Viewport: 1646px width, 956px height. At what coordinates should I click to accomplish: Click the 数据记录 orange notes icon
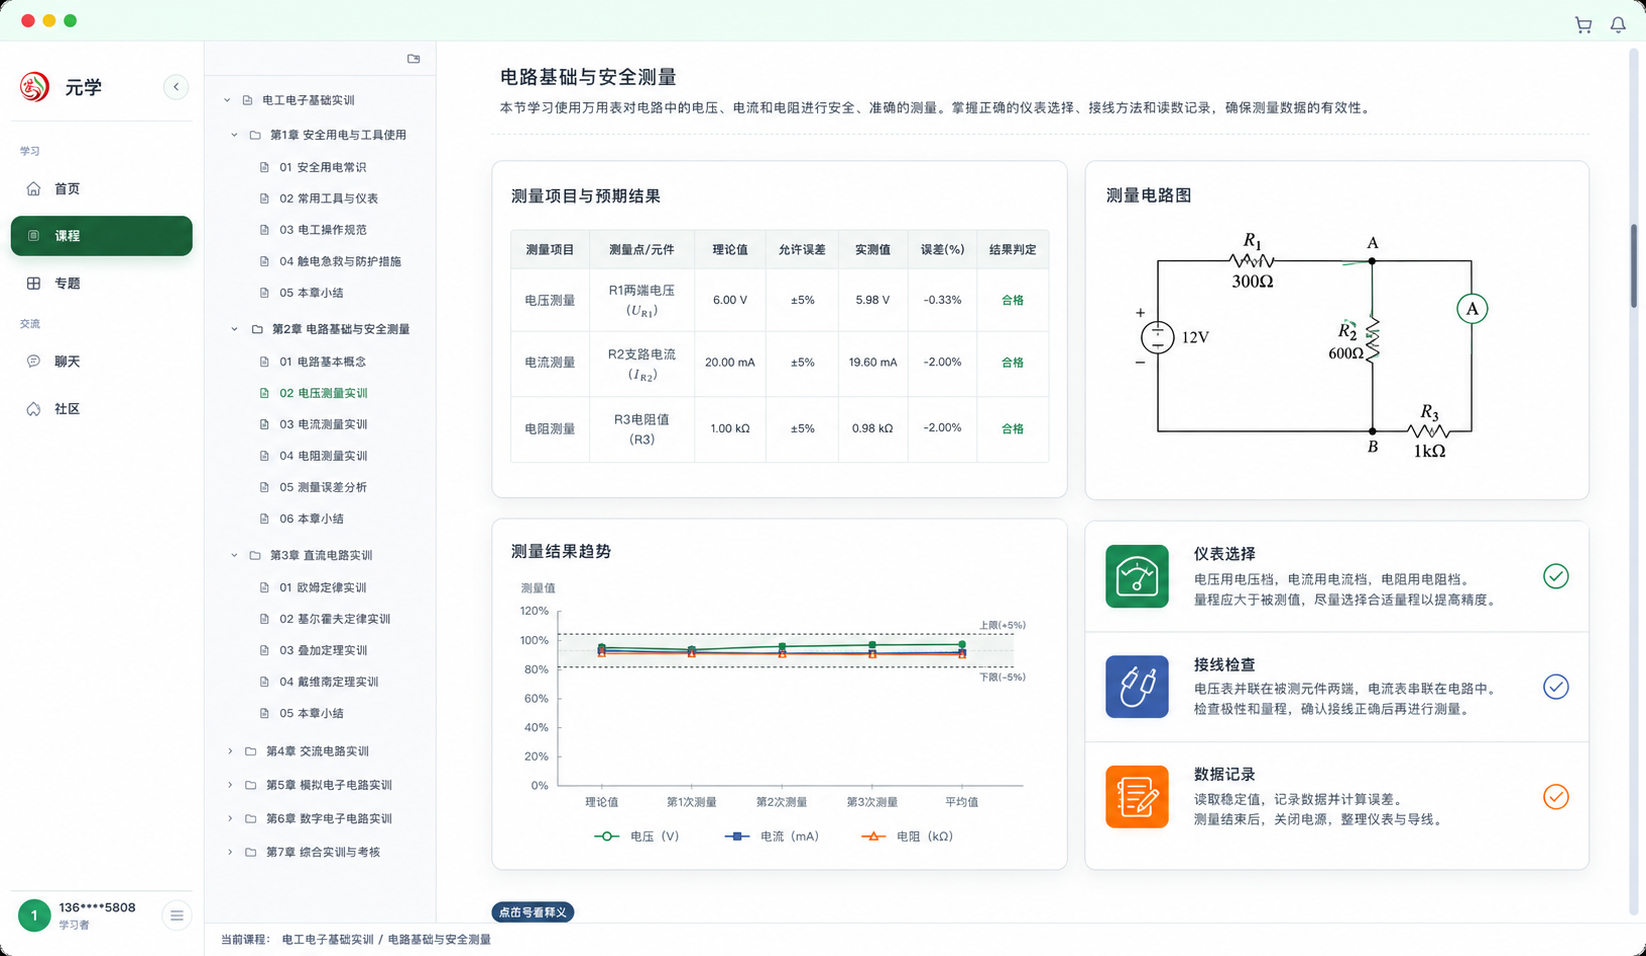[x=1137, y=797]
